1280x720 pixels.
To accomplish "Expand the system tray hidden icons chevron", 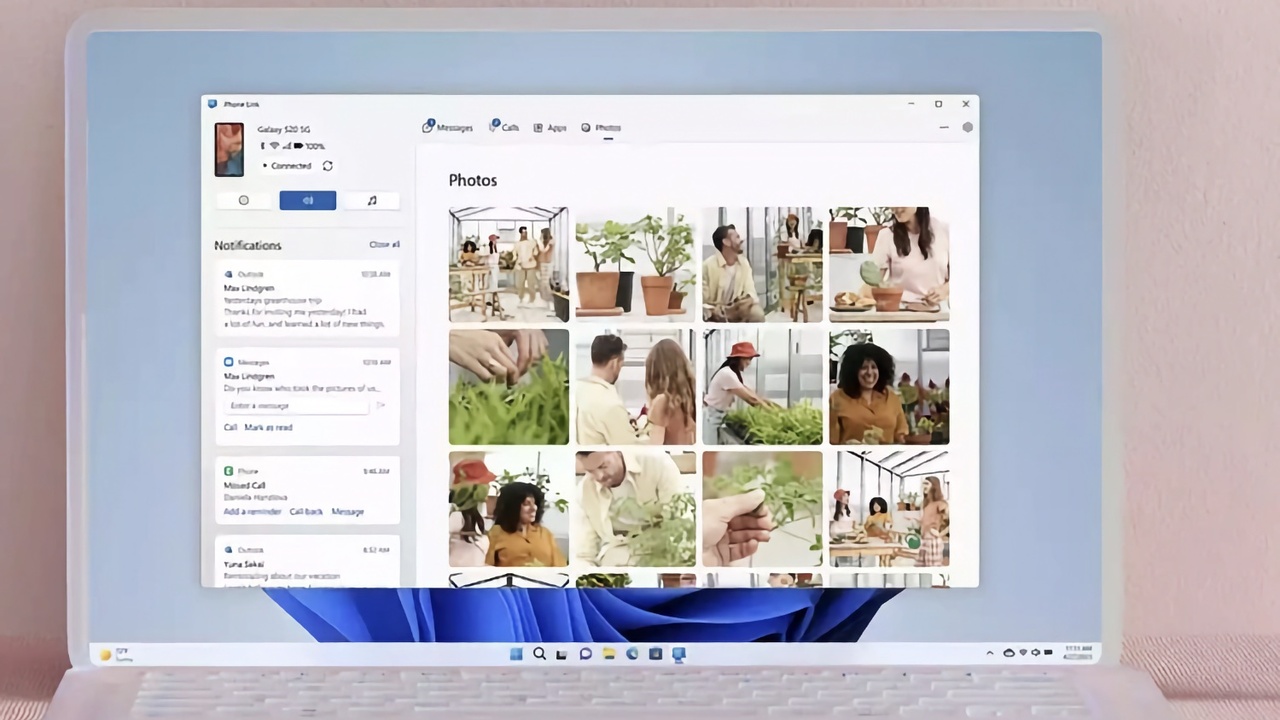I will coord(990,653).
